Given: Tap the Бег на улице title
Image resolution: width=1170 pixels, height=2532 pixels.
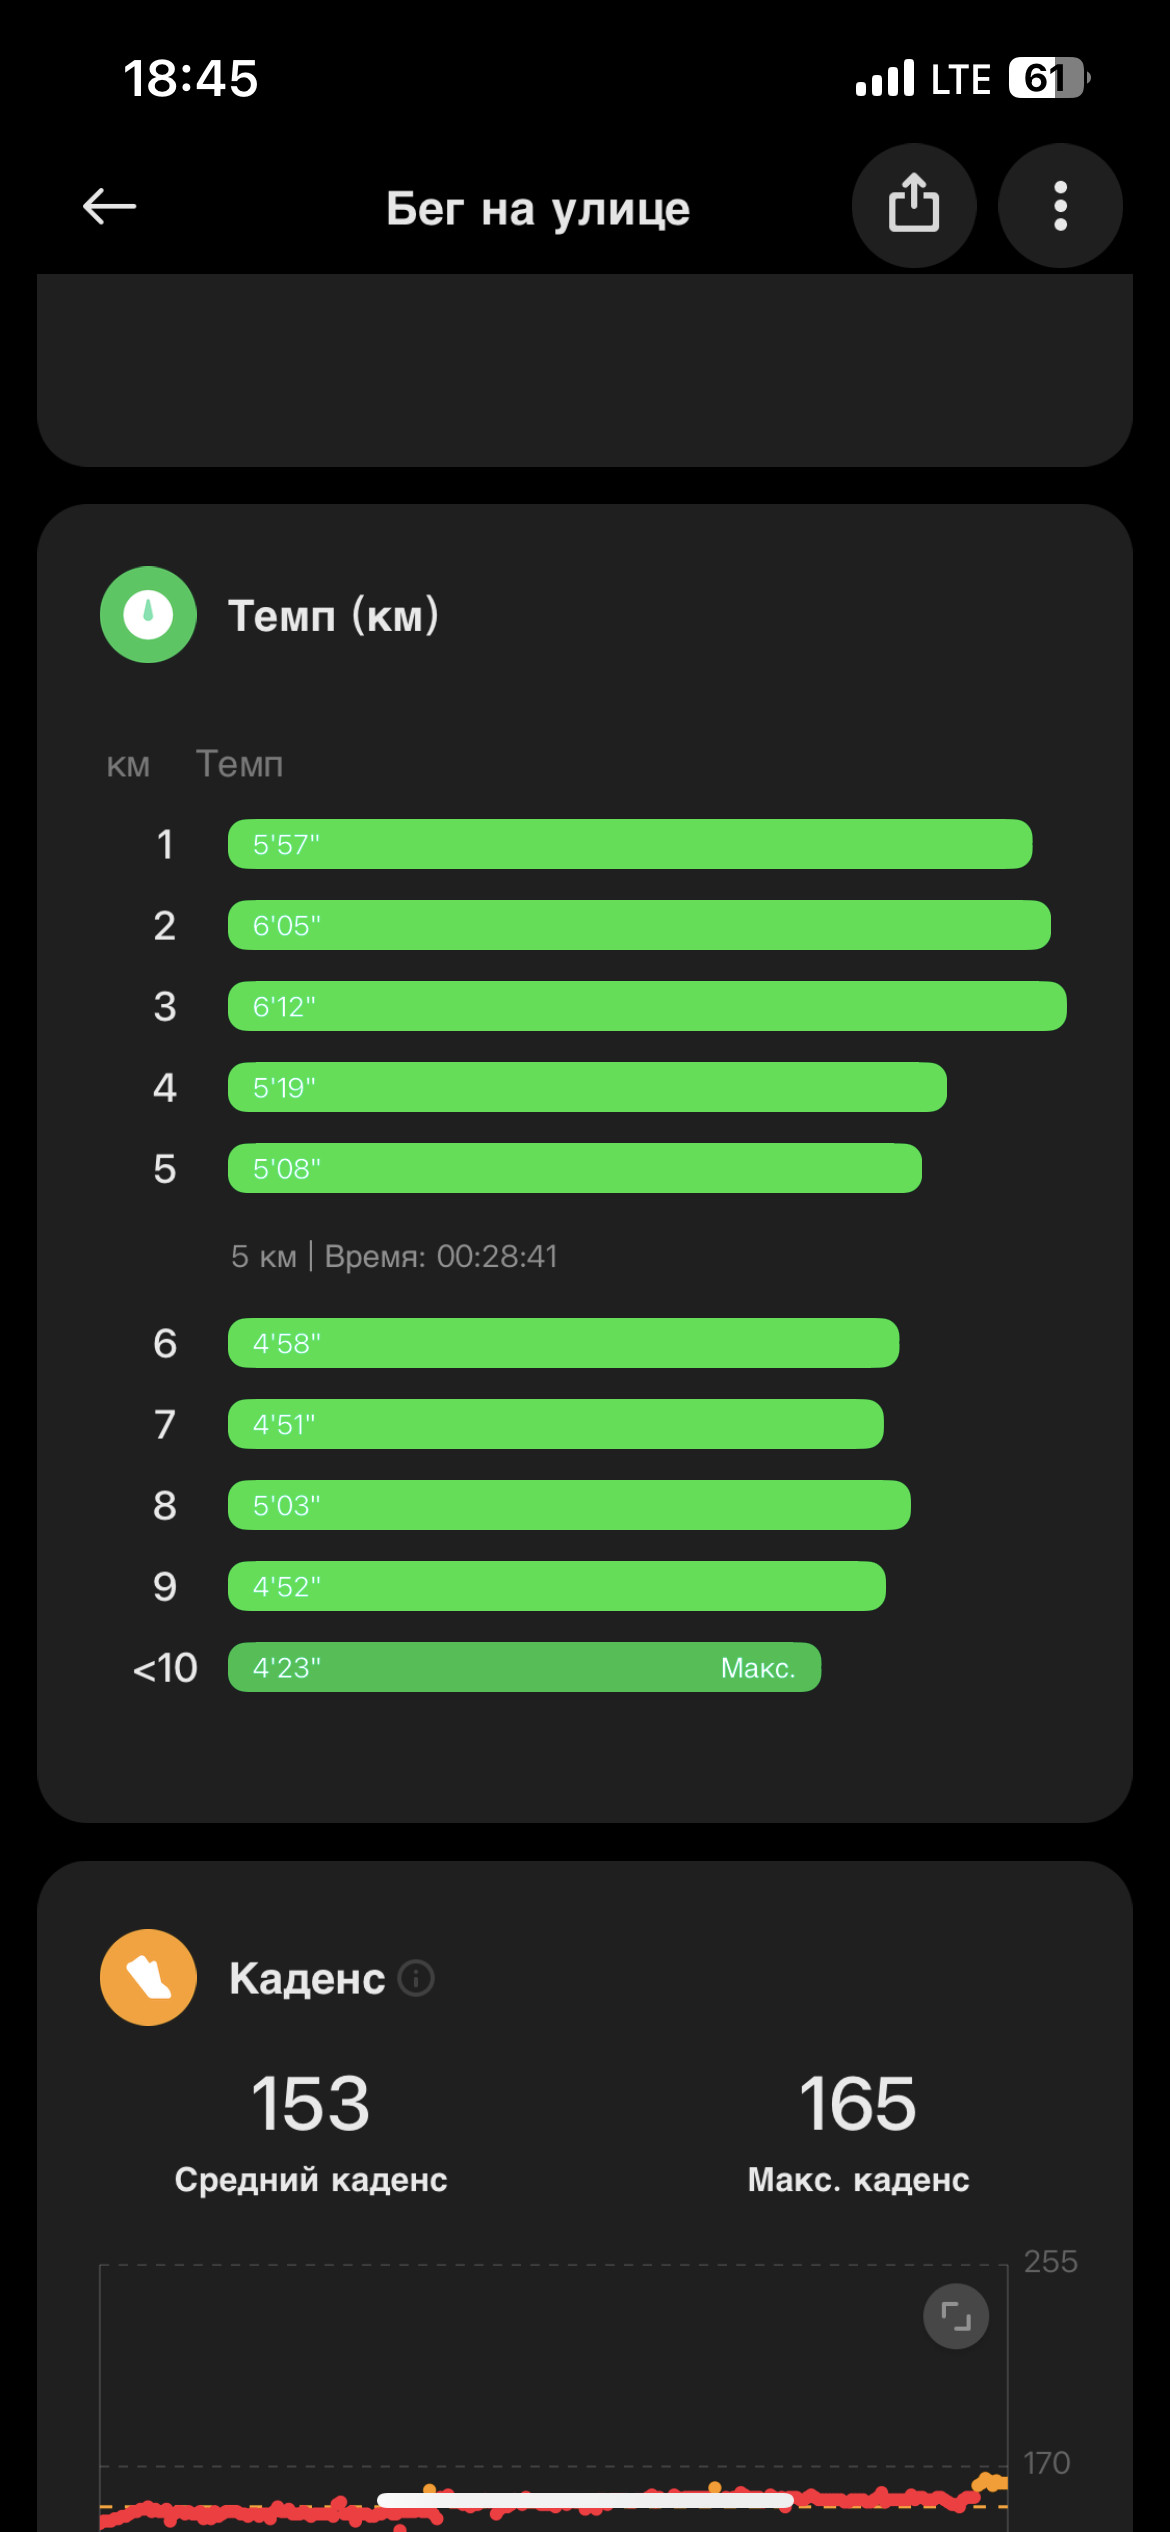Looking at the screenshot, I should (538, 209).
